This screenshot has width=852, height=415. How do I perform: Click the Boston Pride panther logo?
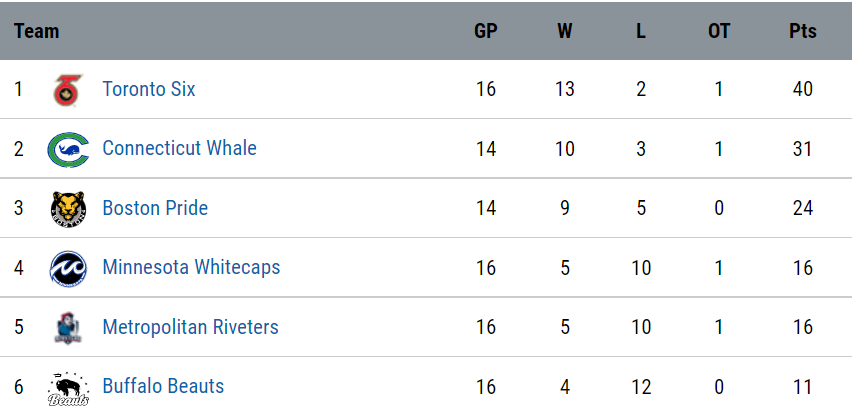click(68, 209)
